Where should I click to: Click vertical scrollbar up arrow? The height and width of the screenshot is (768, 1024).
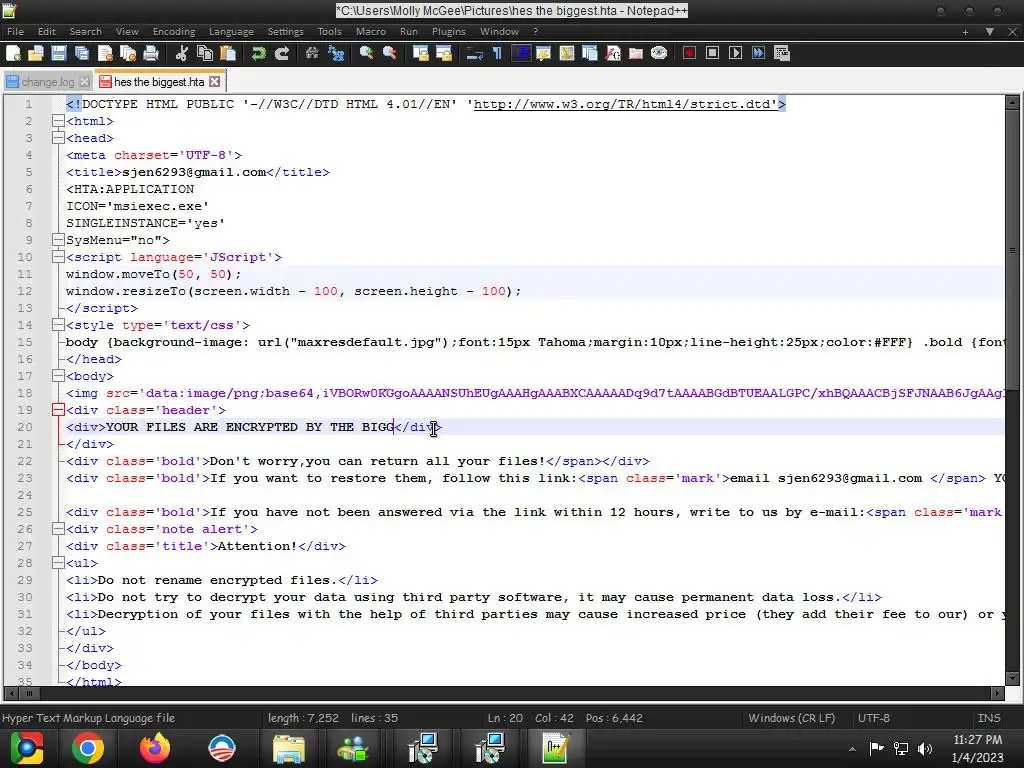1012,102
